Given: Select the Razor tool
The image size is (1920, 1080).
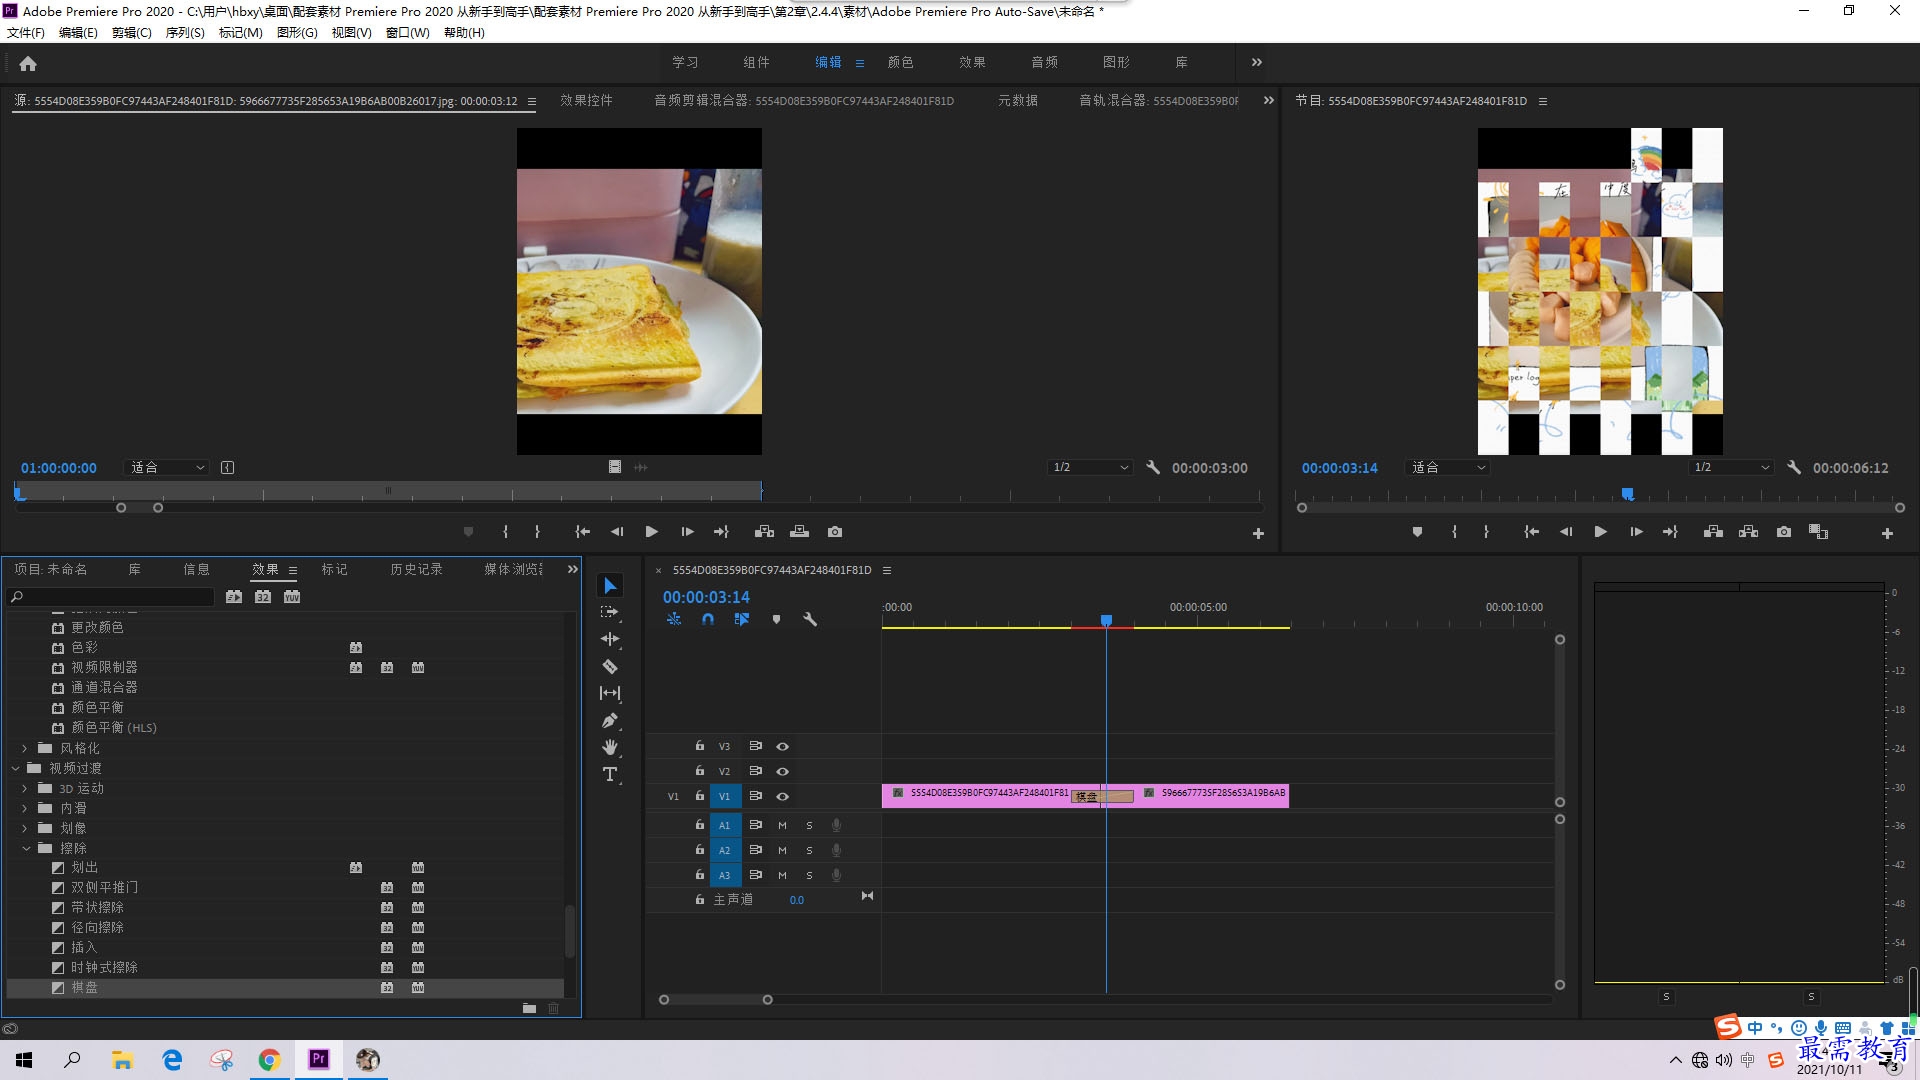Looking at the screenshot, I should 610,666.
